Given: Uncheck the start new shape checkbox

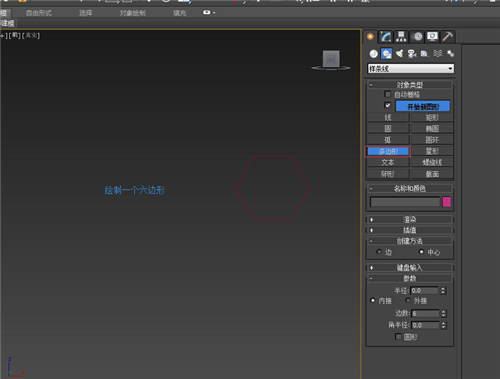Looking at the screenshot, I should (387, 105).
